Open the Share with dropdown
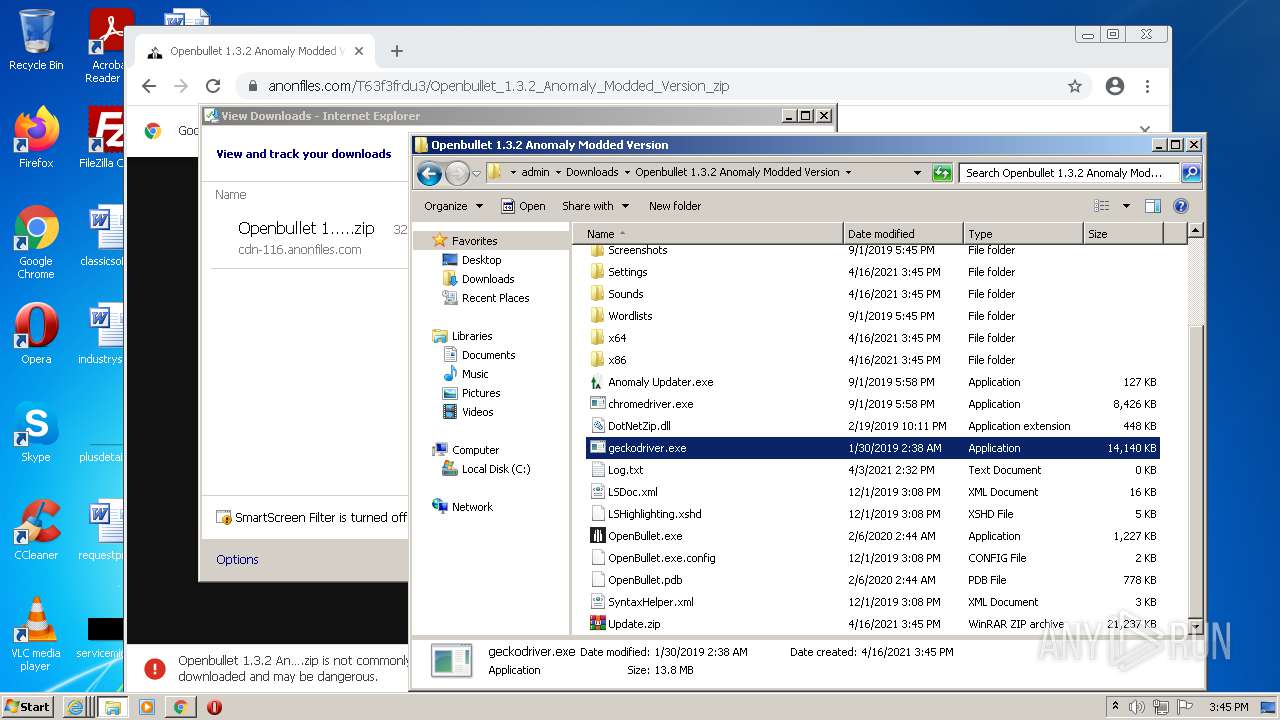 [596, 206]
